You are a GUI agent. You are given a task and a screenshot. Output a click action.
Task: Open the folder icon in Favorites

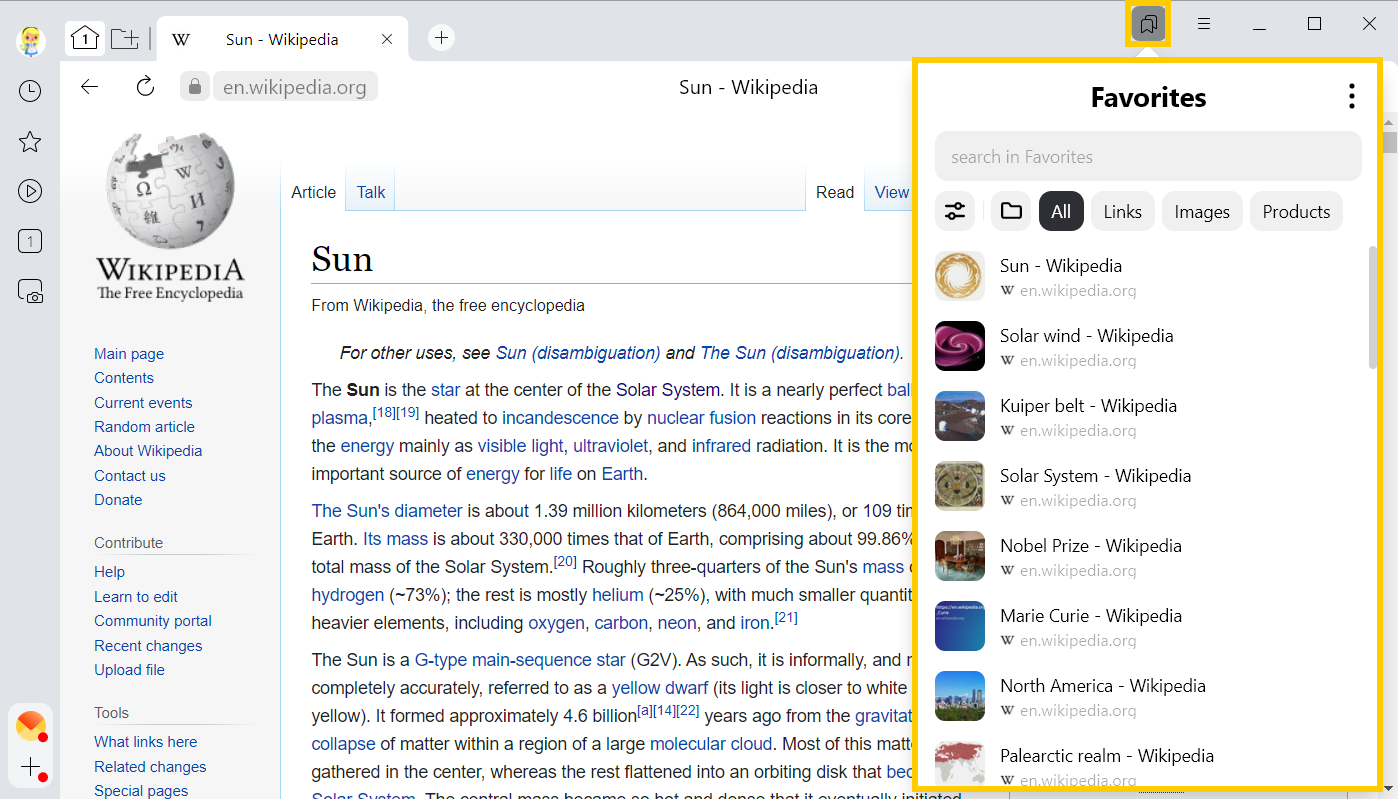tap(1011, 211)
